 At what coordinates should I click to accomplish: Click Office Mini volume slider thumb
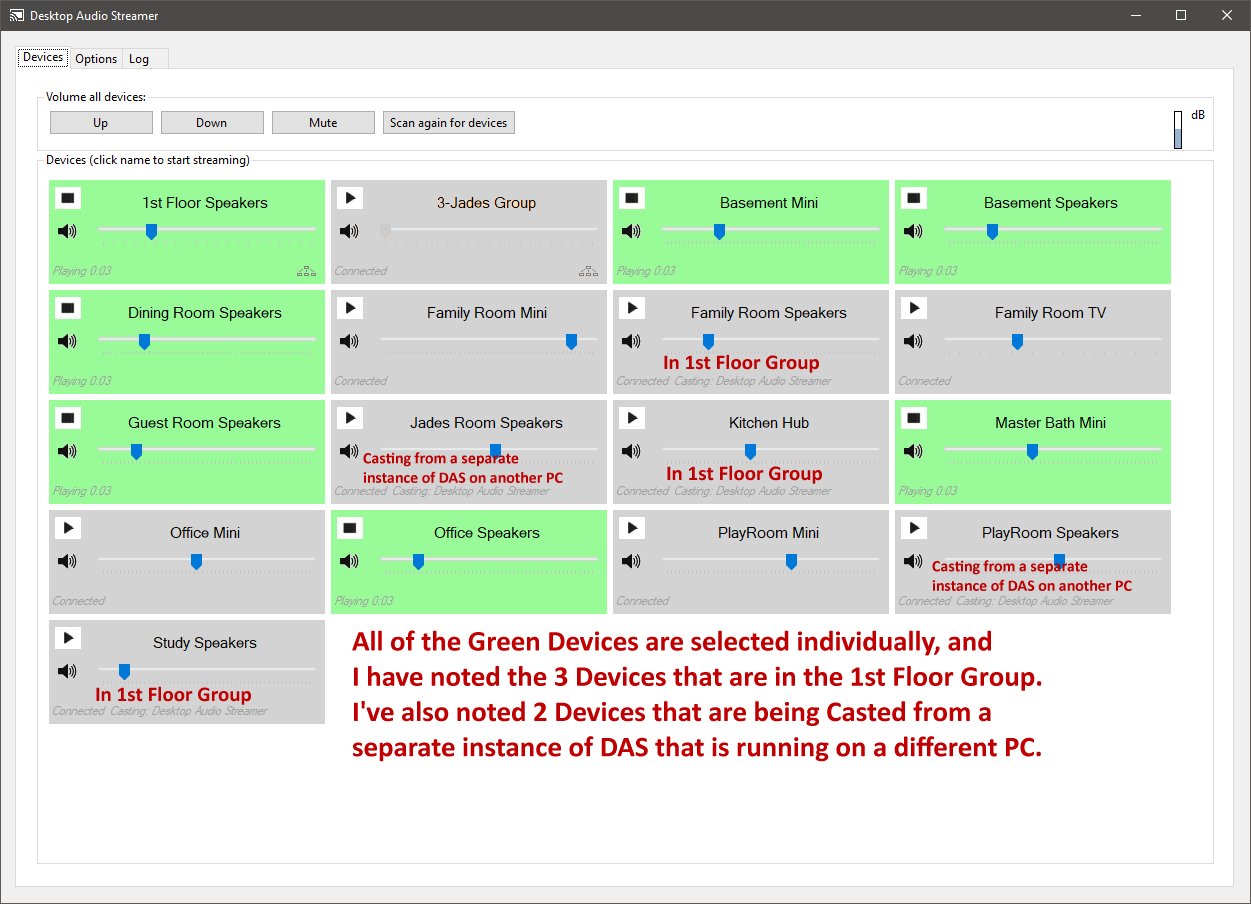[196, 561]
